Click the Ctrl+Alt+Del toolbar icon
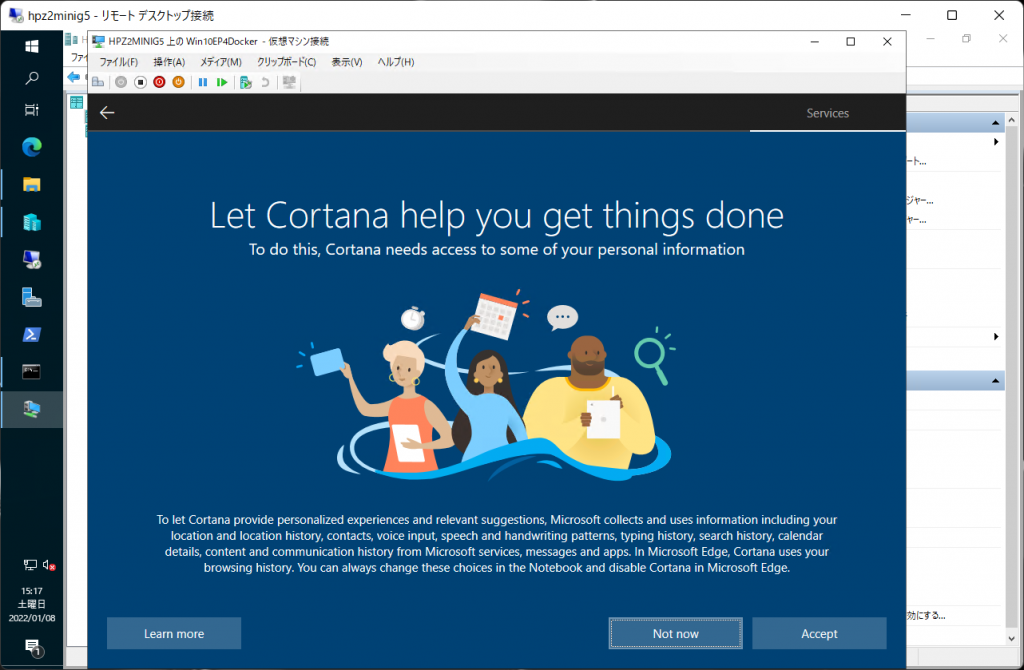 pos(98,82)
